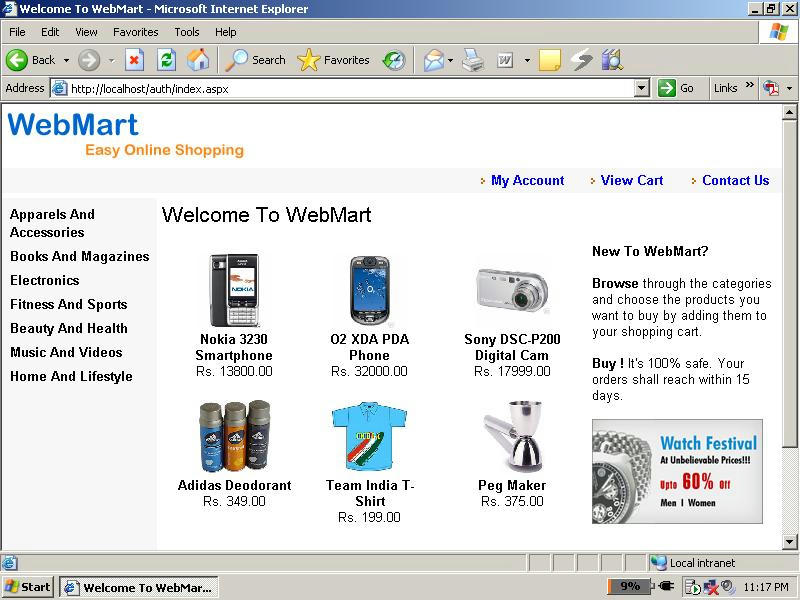The height and width of the screenshot is (600, 800).
Task: Click the Go button
Action: click(676, 88)
